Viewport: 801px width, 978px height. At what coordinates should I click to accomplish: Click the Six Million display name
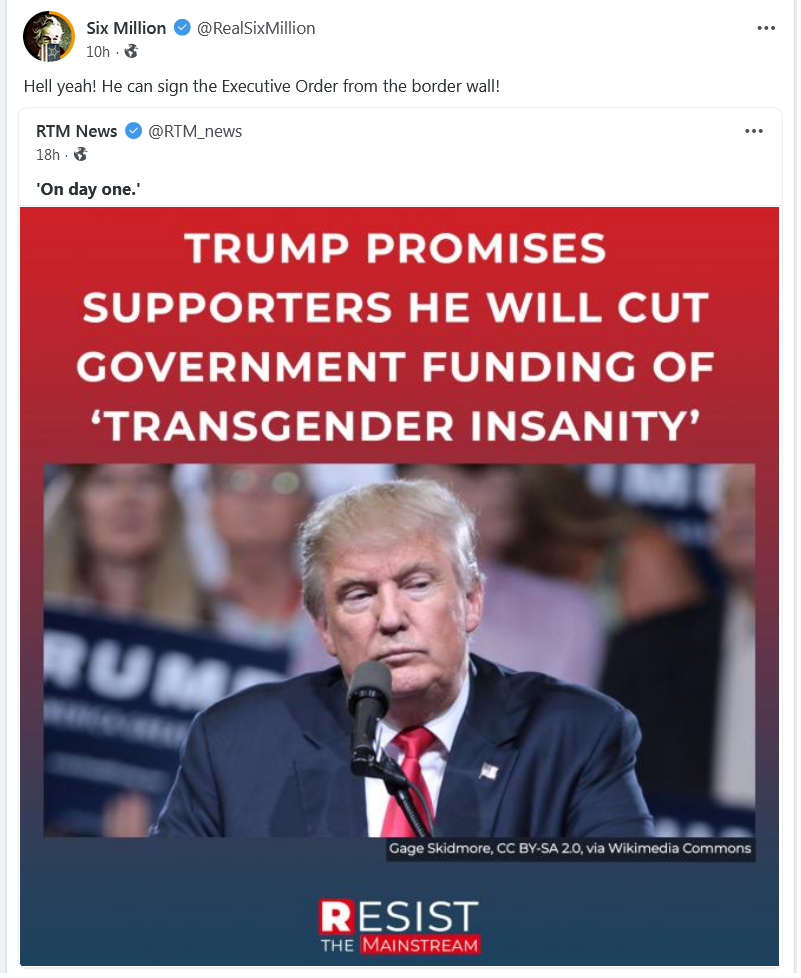point(126,28)
